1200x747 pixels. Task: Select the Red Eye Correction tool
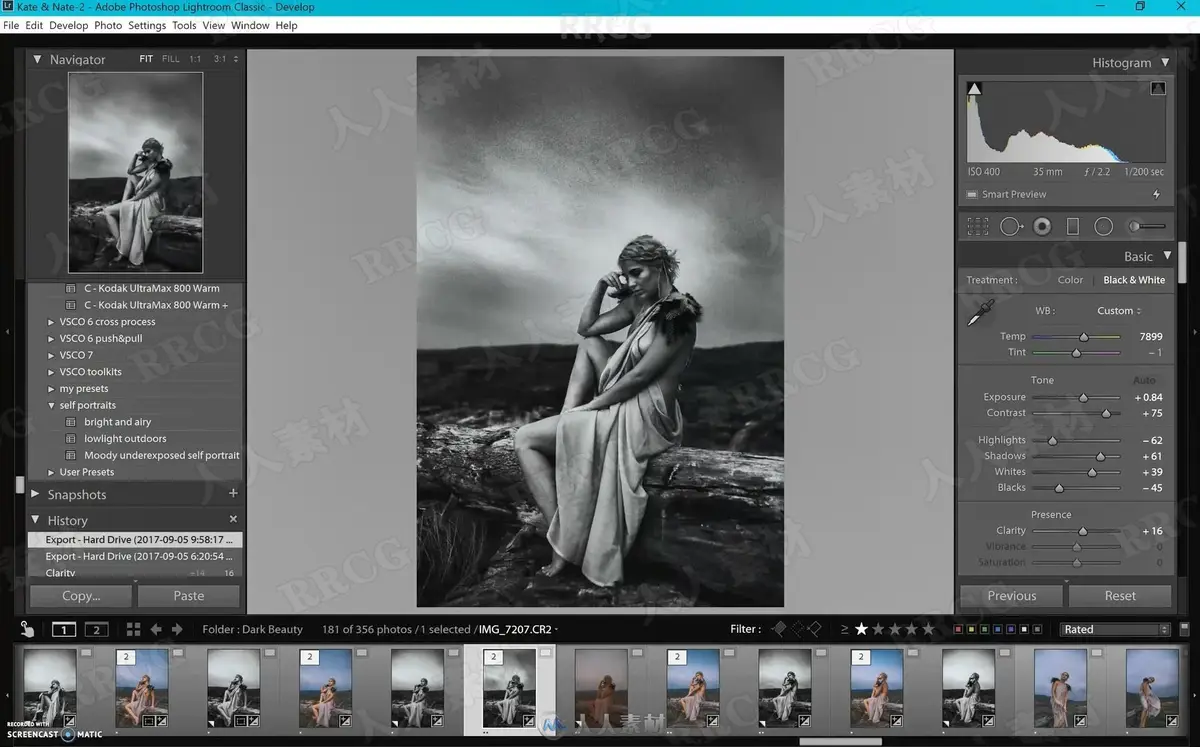1042,227
